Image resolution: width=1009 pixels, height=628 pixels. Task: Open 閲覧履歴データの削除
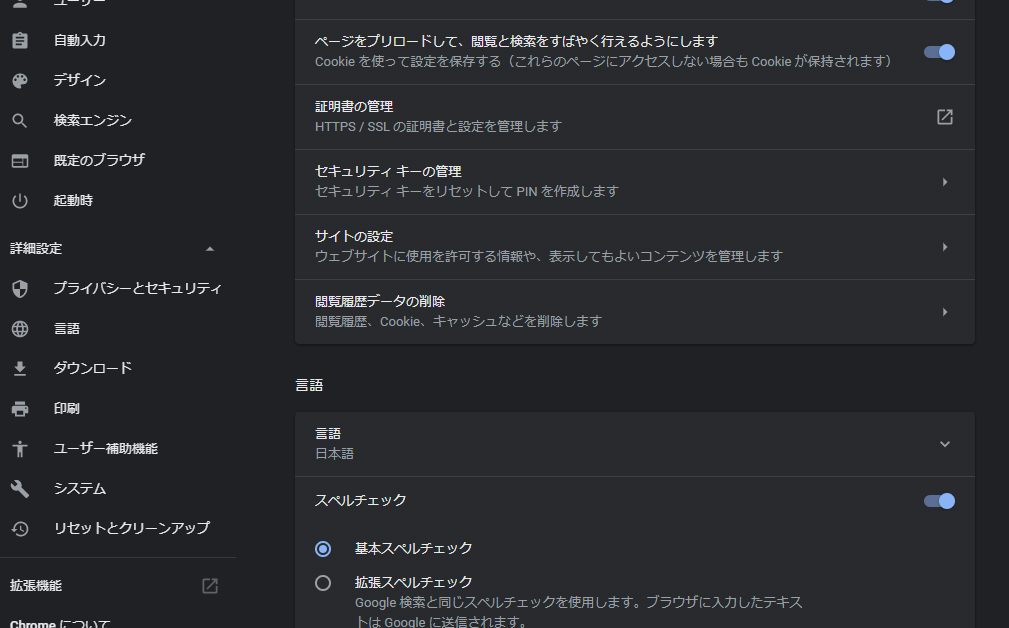pyautogui.click(x=634, y=312)
